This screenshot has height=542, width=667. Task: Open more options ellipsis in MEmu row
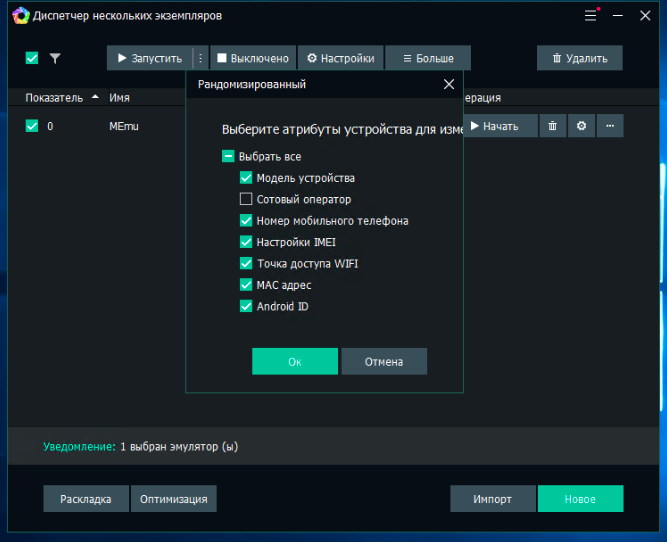click(x=610, y=126)
